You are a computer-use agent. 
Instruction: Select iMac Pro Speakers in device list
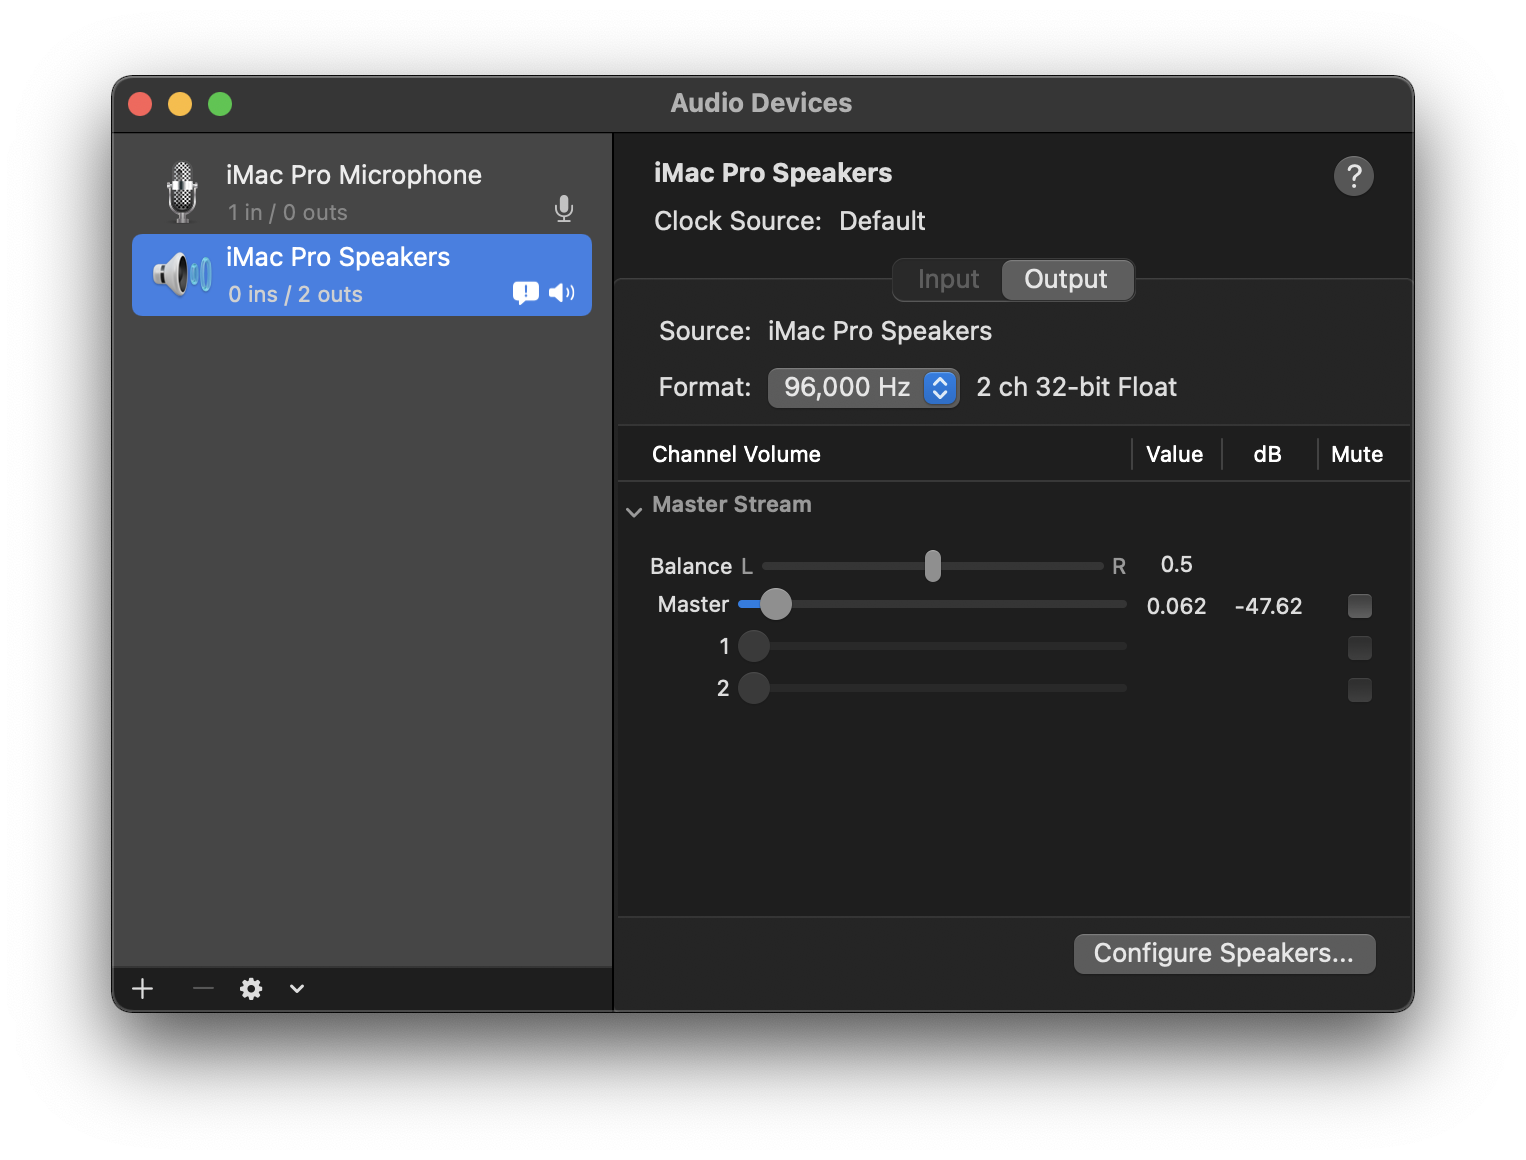338,275
